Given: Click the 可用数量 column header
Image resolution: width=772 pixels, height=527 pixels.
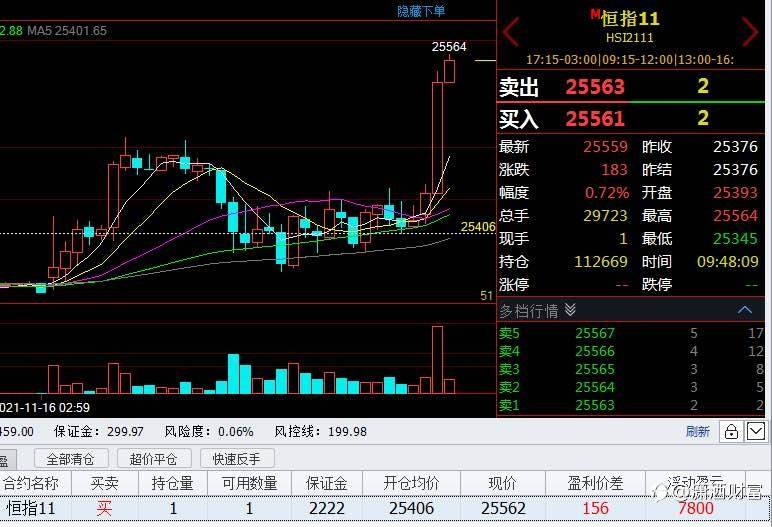Looking at the screenshot, I should [x=250, y=483].
